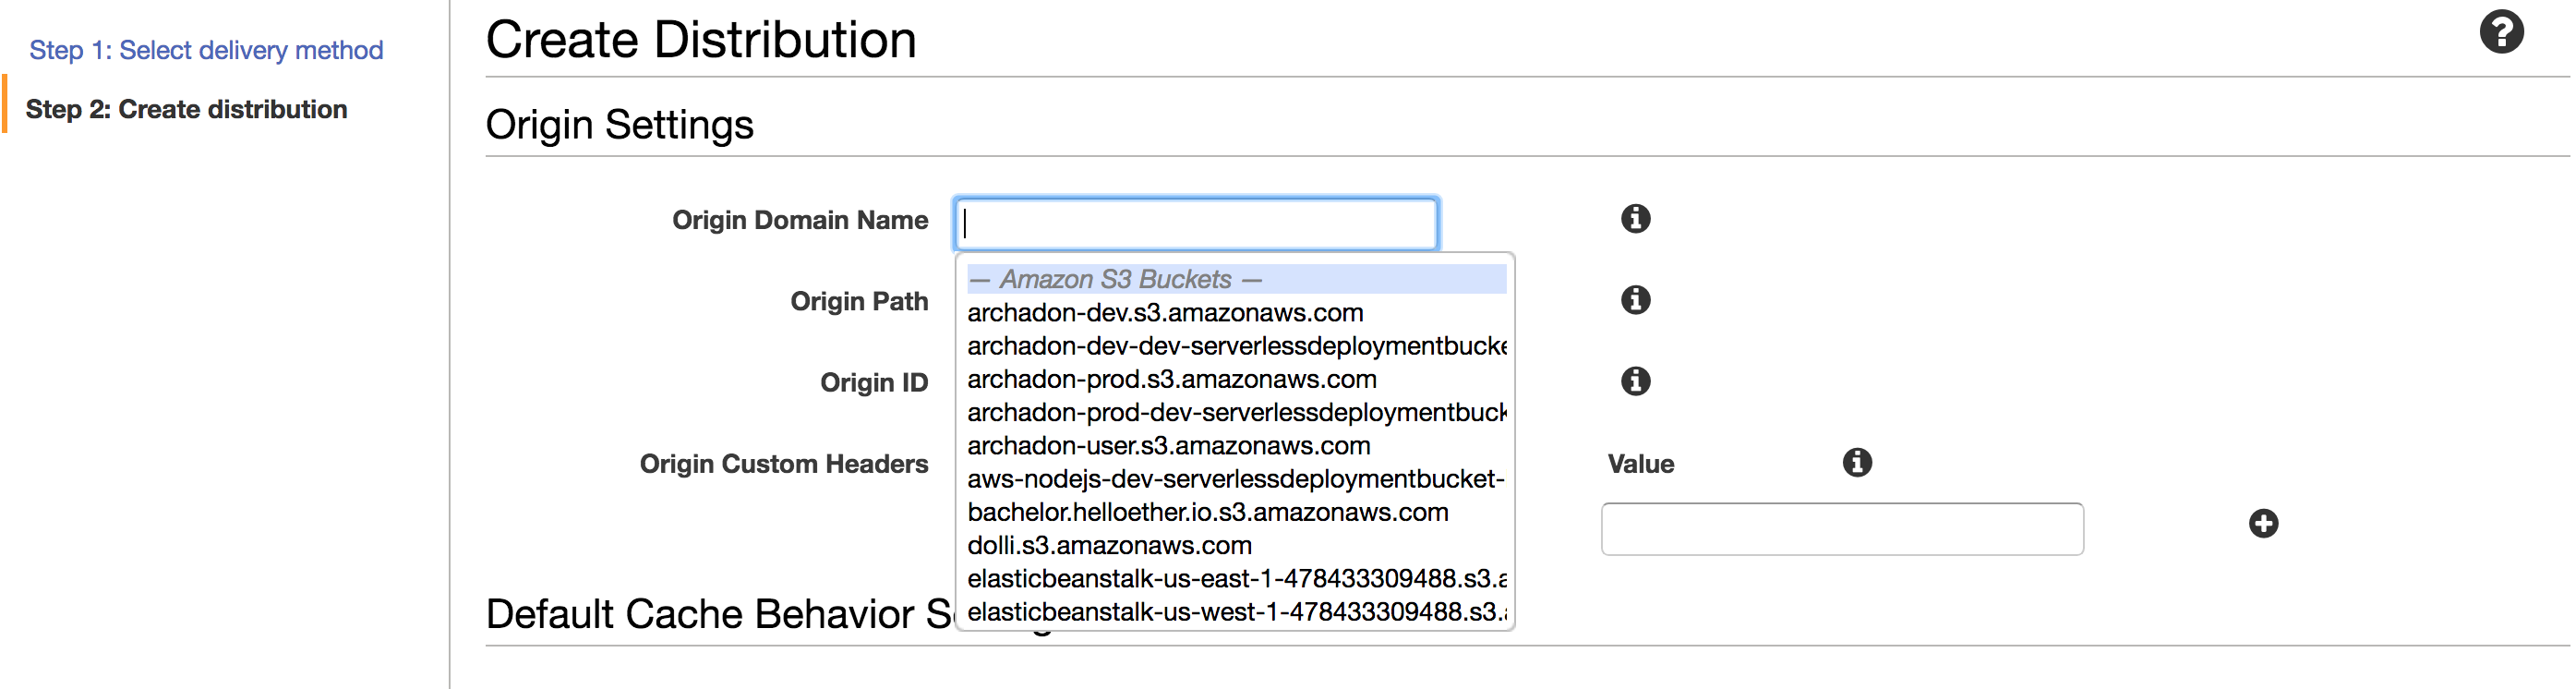Select Step 2: Create distribution
This screenshot has height=689, width=2576.
point(186,109)
